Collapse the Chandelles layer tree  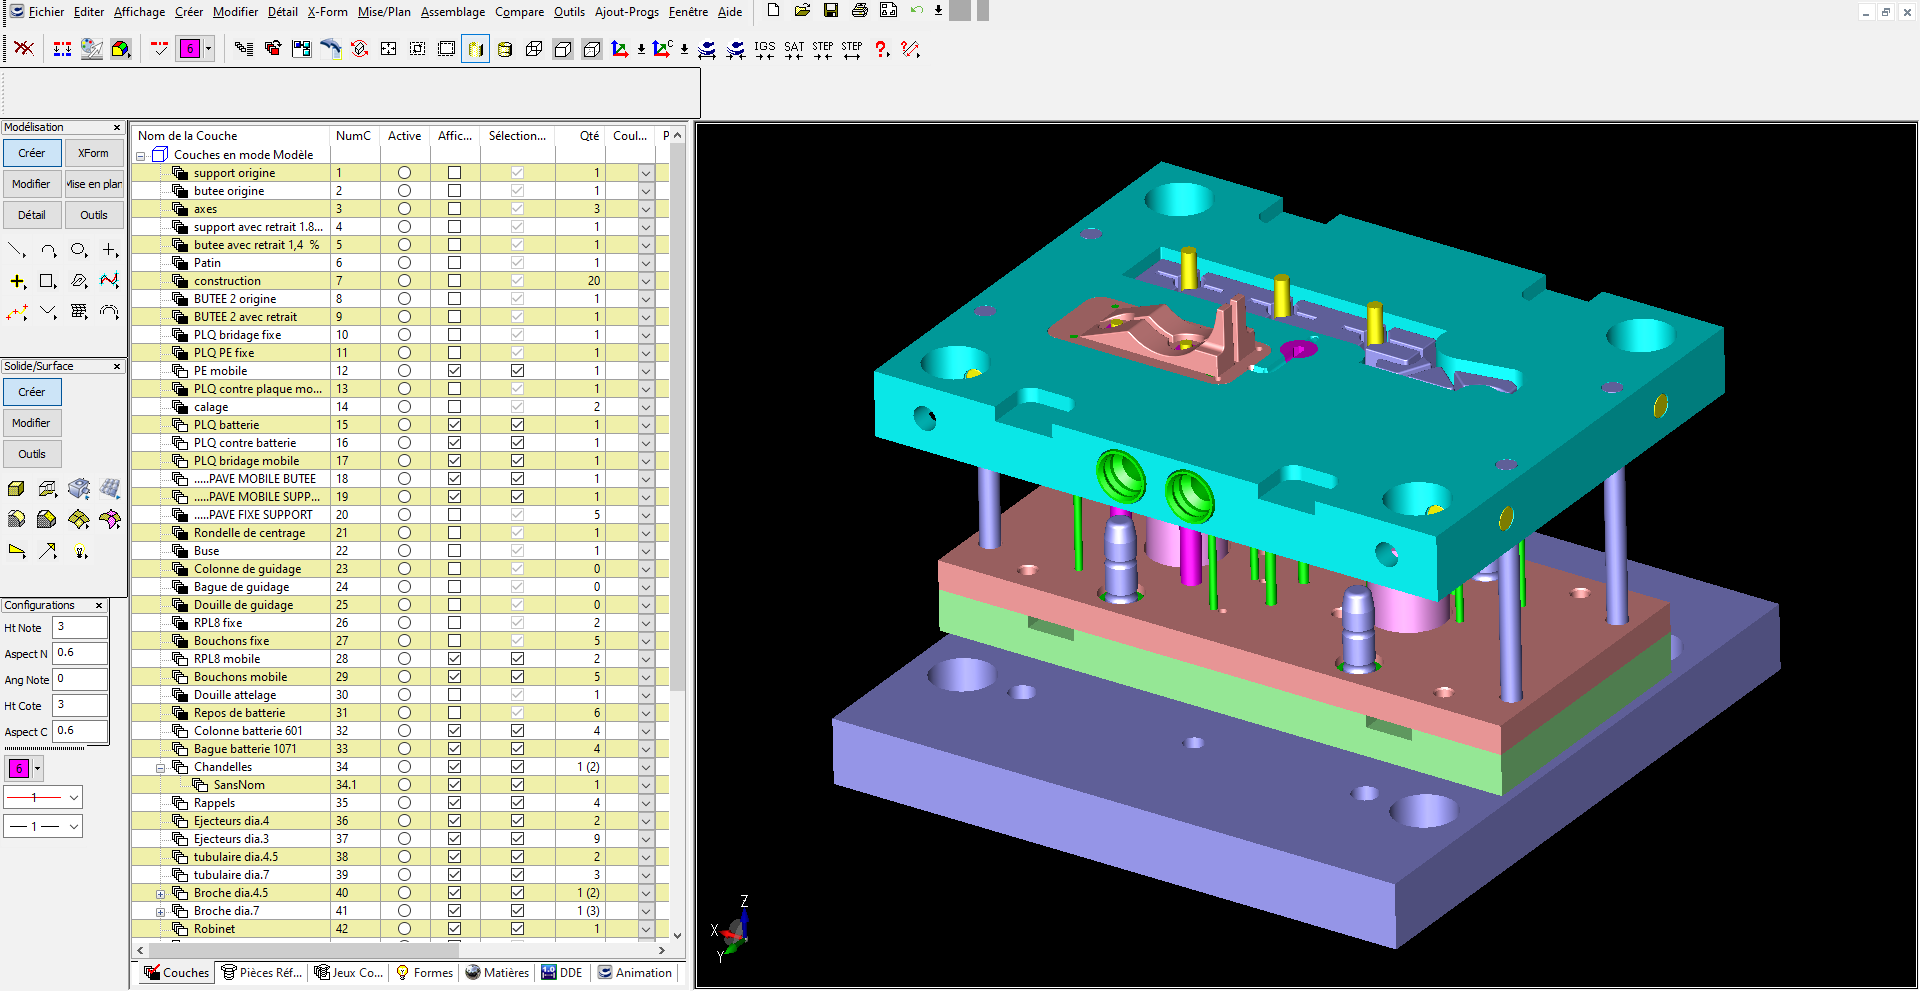(x=160, y=768)
